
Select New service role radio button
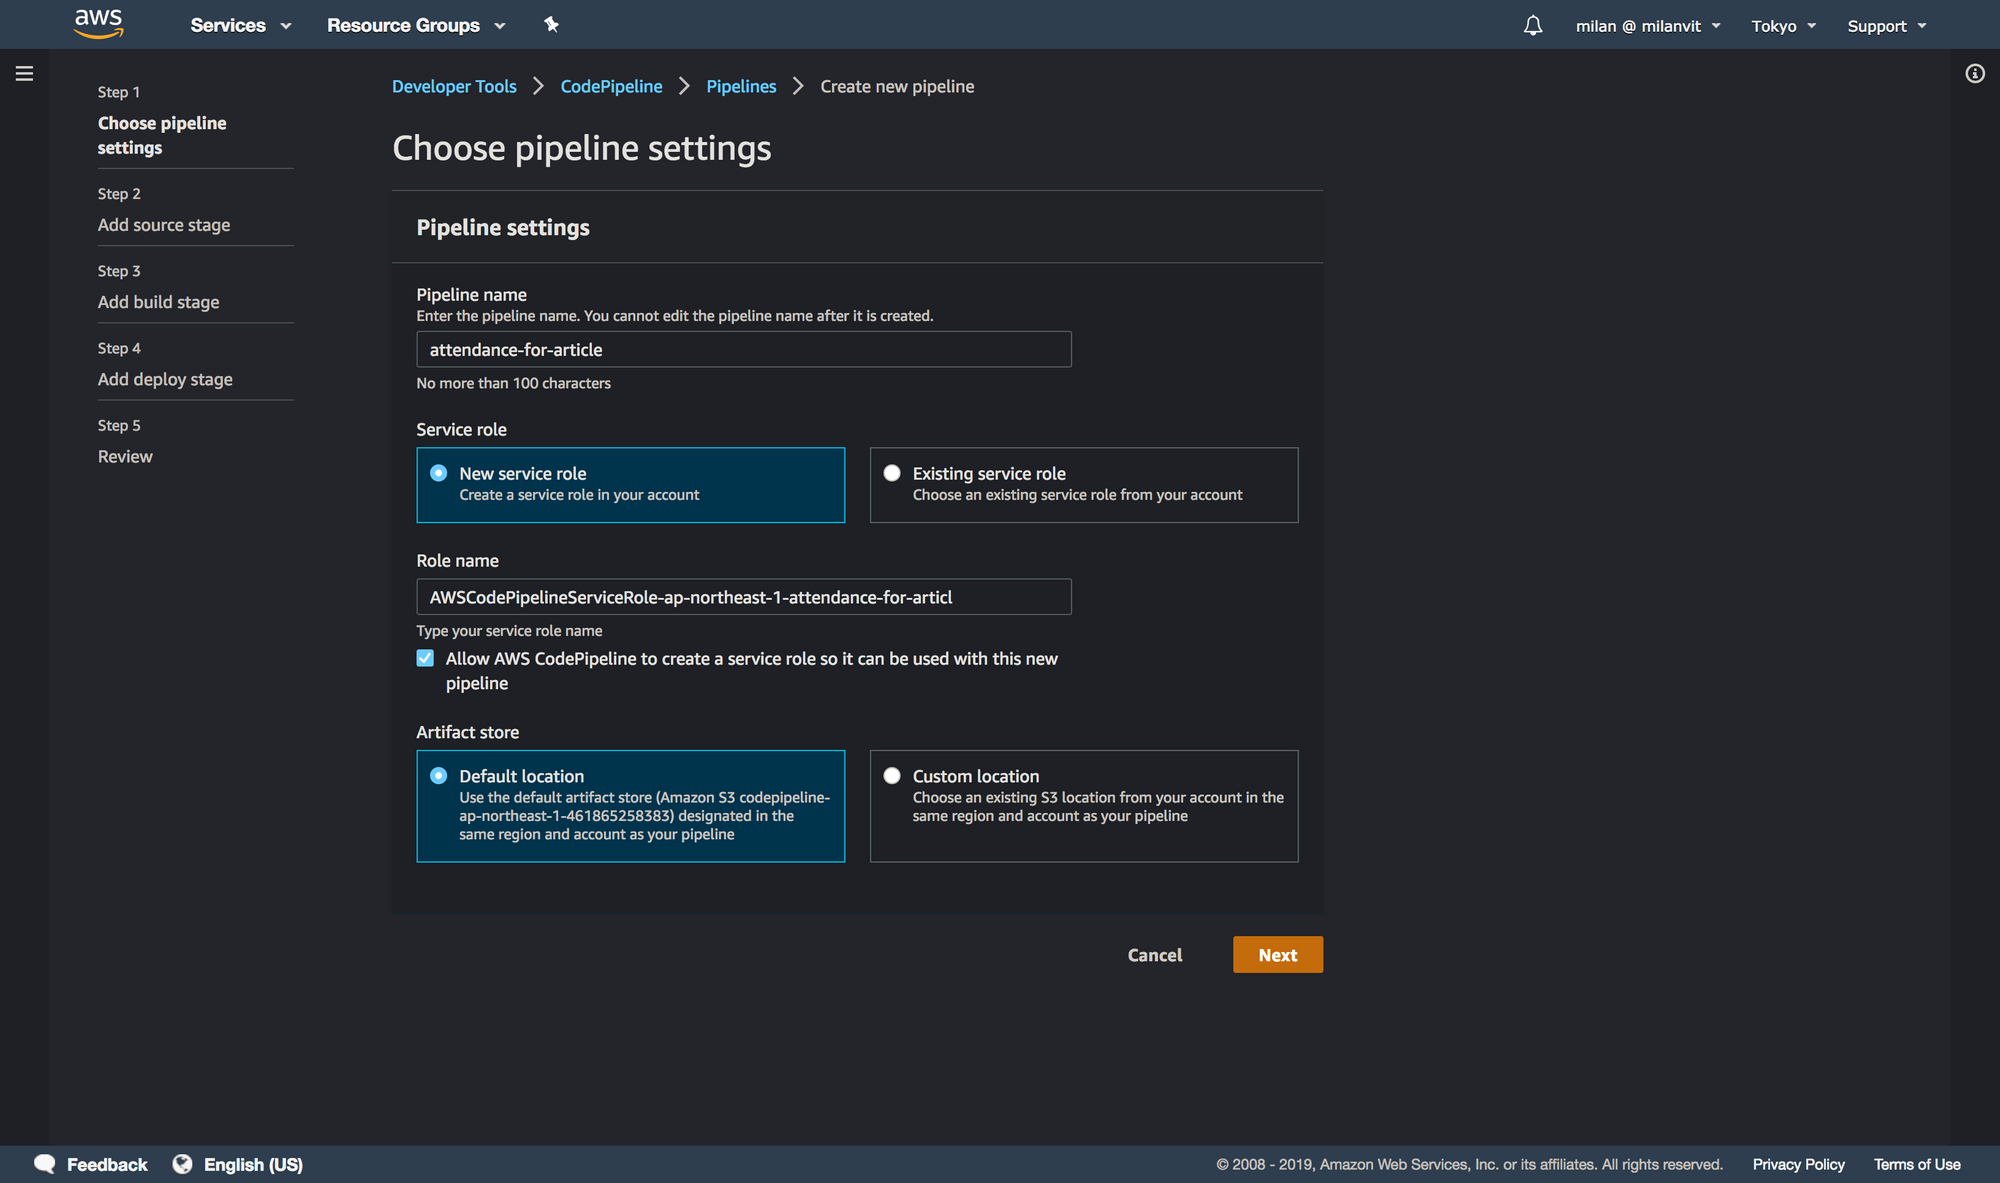pyautogui.click(x=441, y=473)
